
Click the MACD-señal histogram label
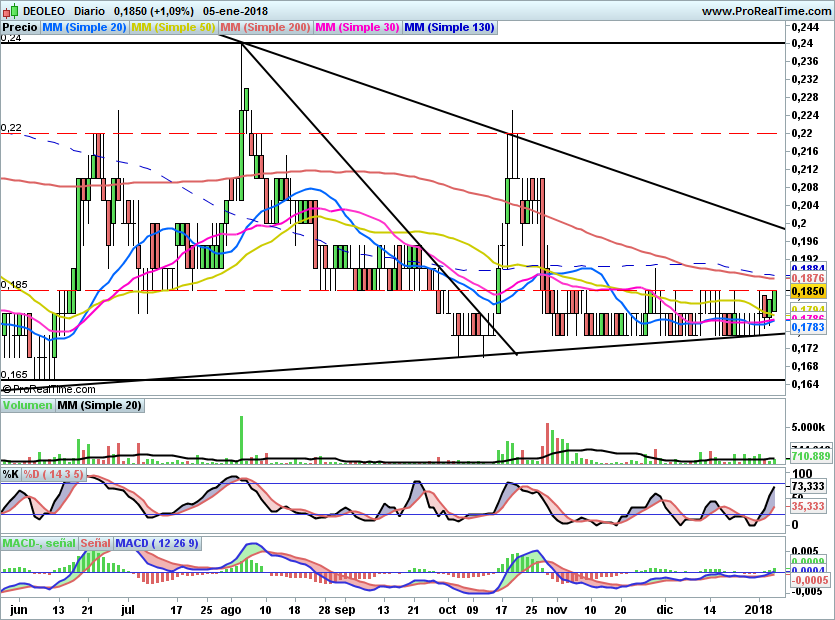click(x=39, y=543)
